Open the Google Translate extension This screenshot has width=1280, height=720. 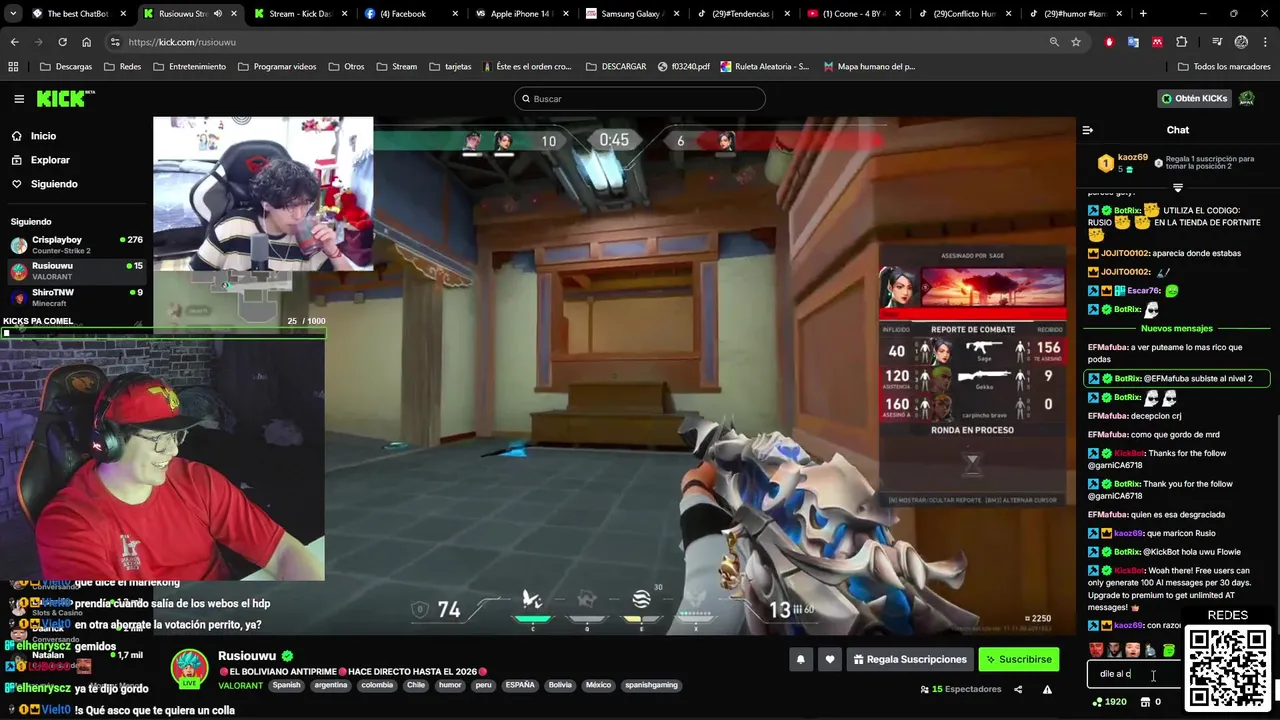pos(1133,42)
